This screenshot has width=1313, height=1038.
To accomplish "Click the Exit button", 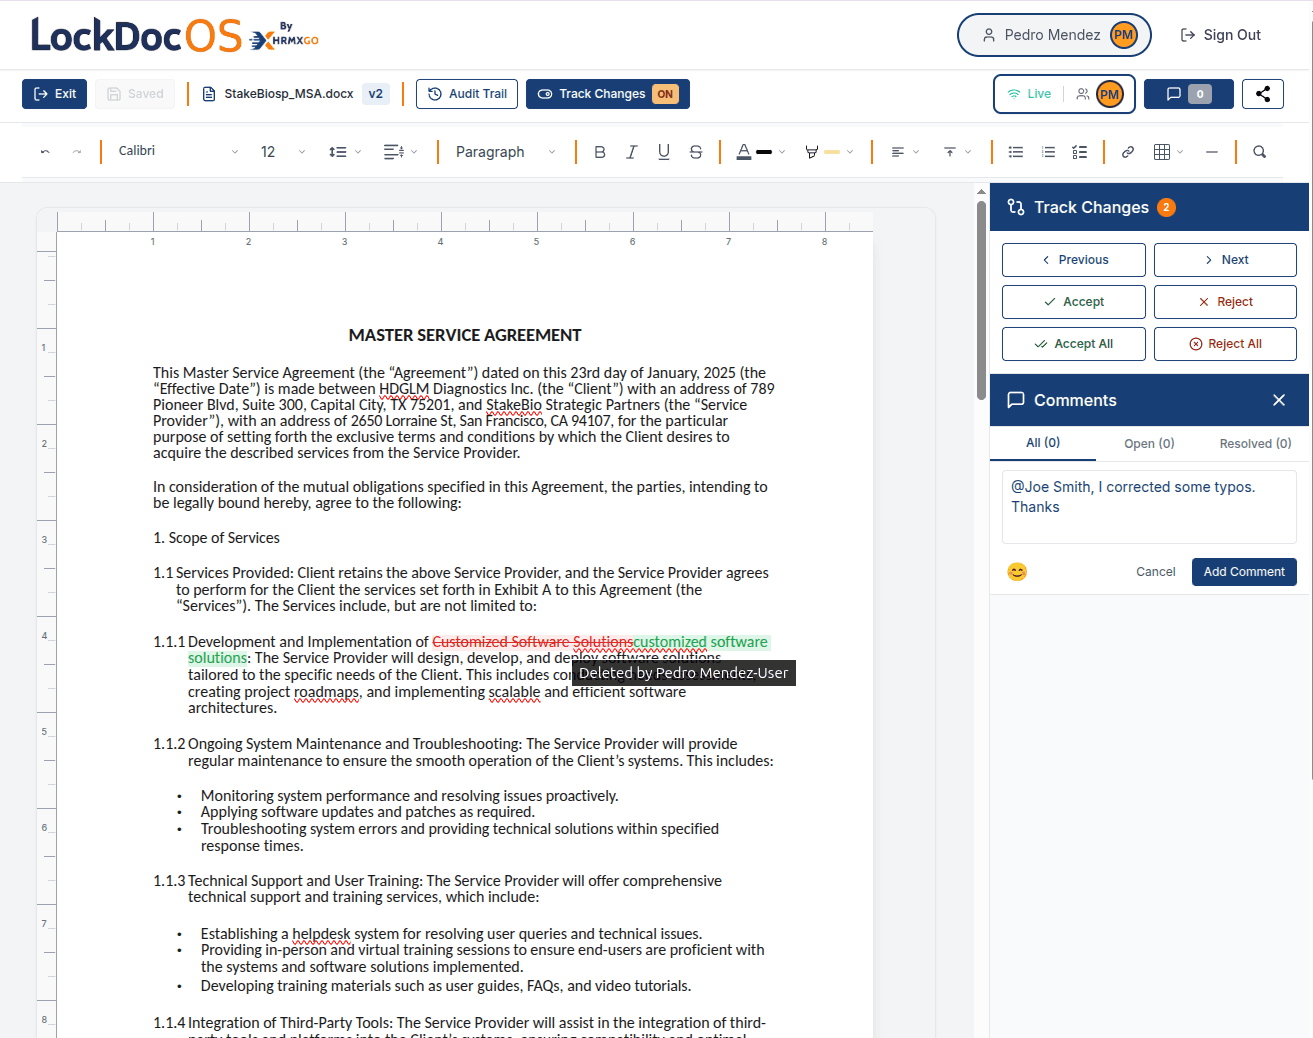I will point(55,94).
